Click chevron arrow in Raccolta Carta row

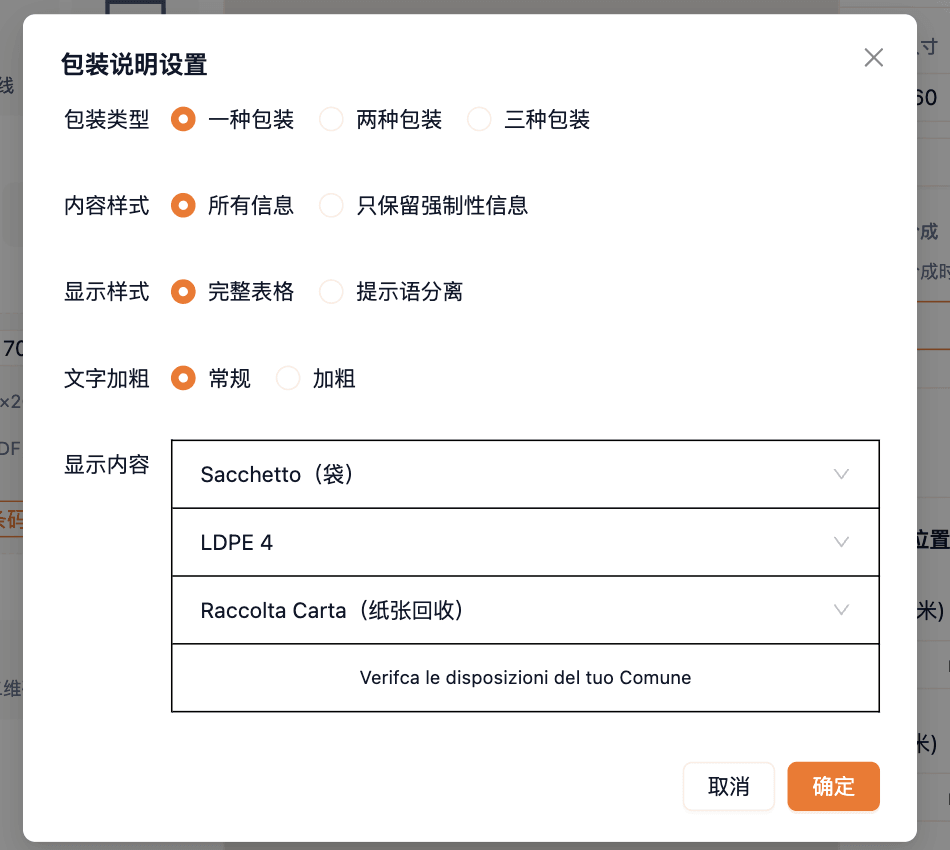pos(841,609)
